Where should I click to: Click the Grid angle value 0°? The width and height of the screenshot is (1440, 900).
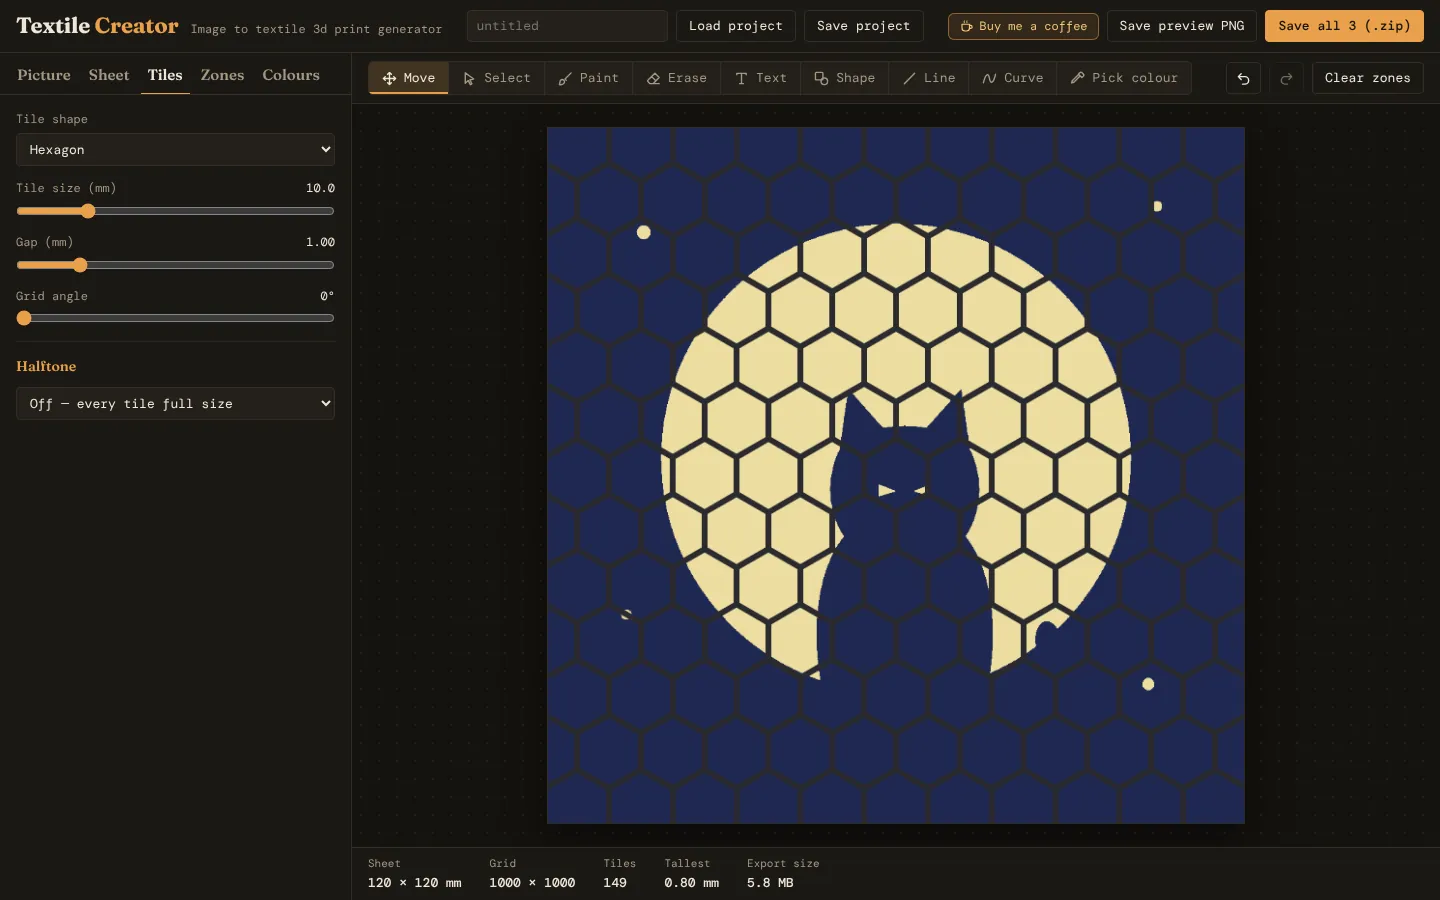click(x=327, y=296)
